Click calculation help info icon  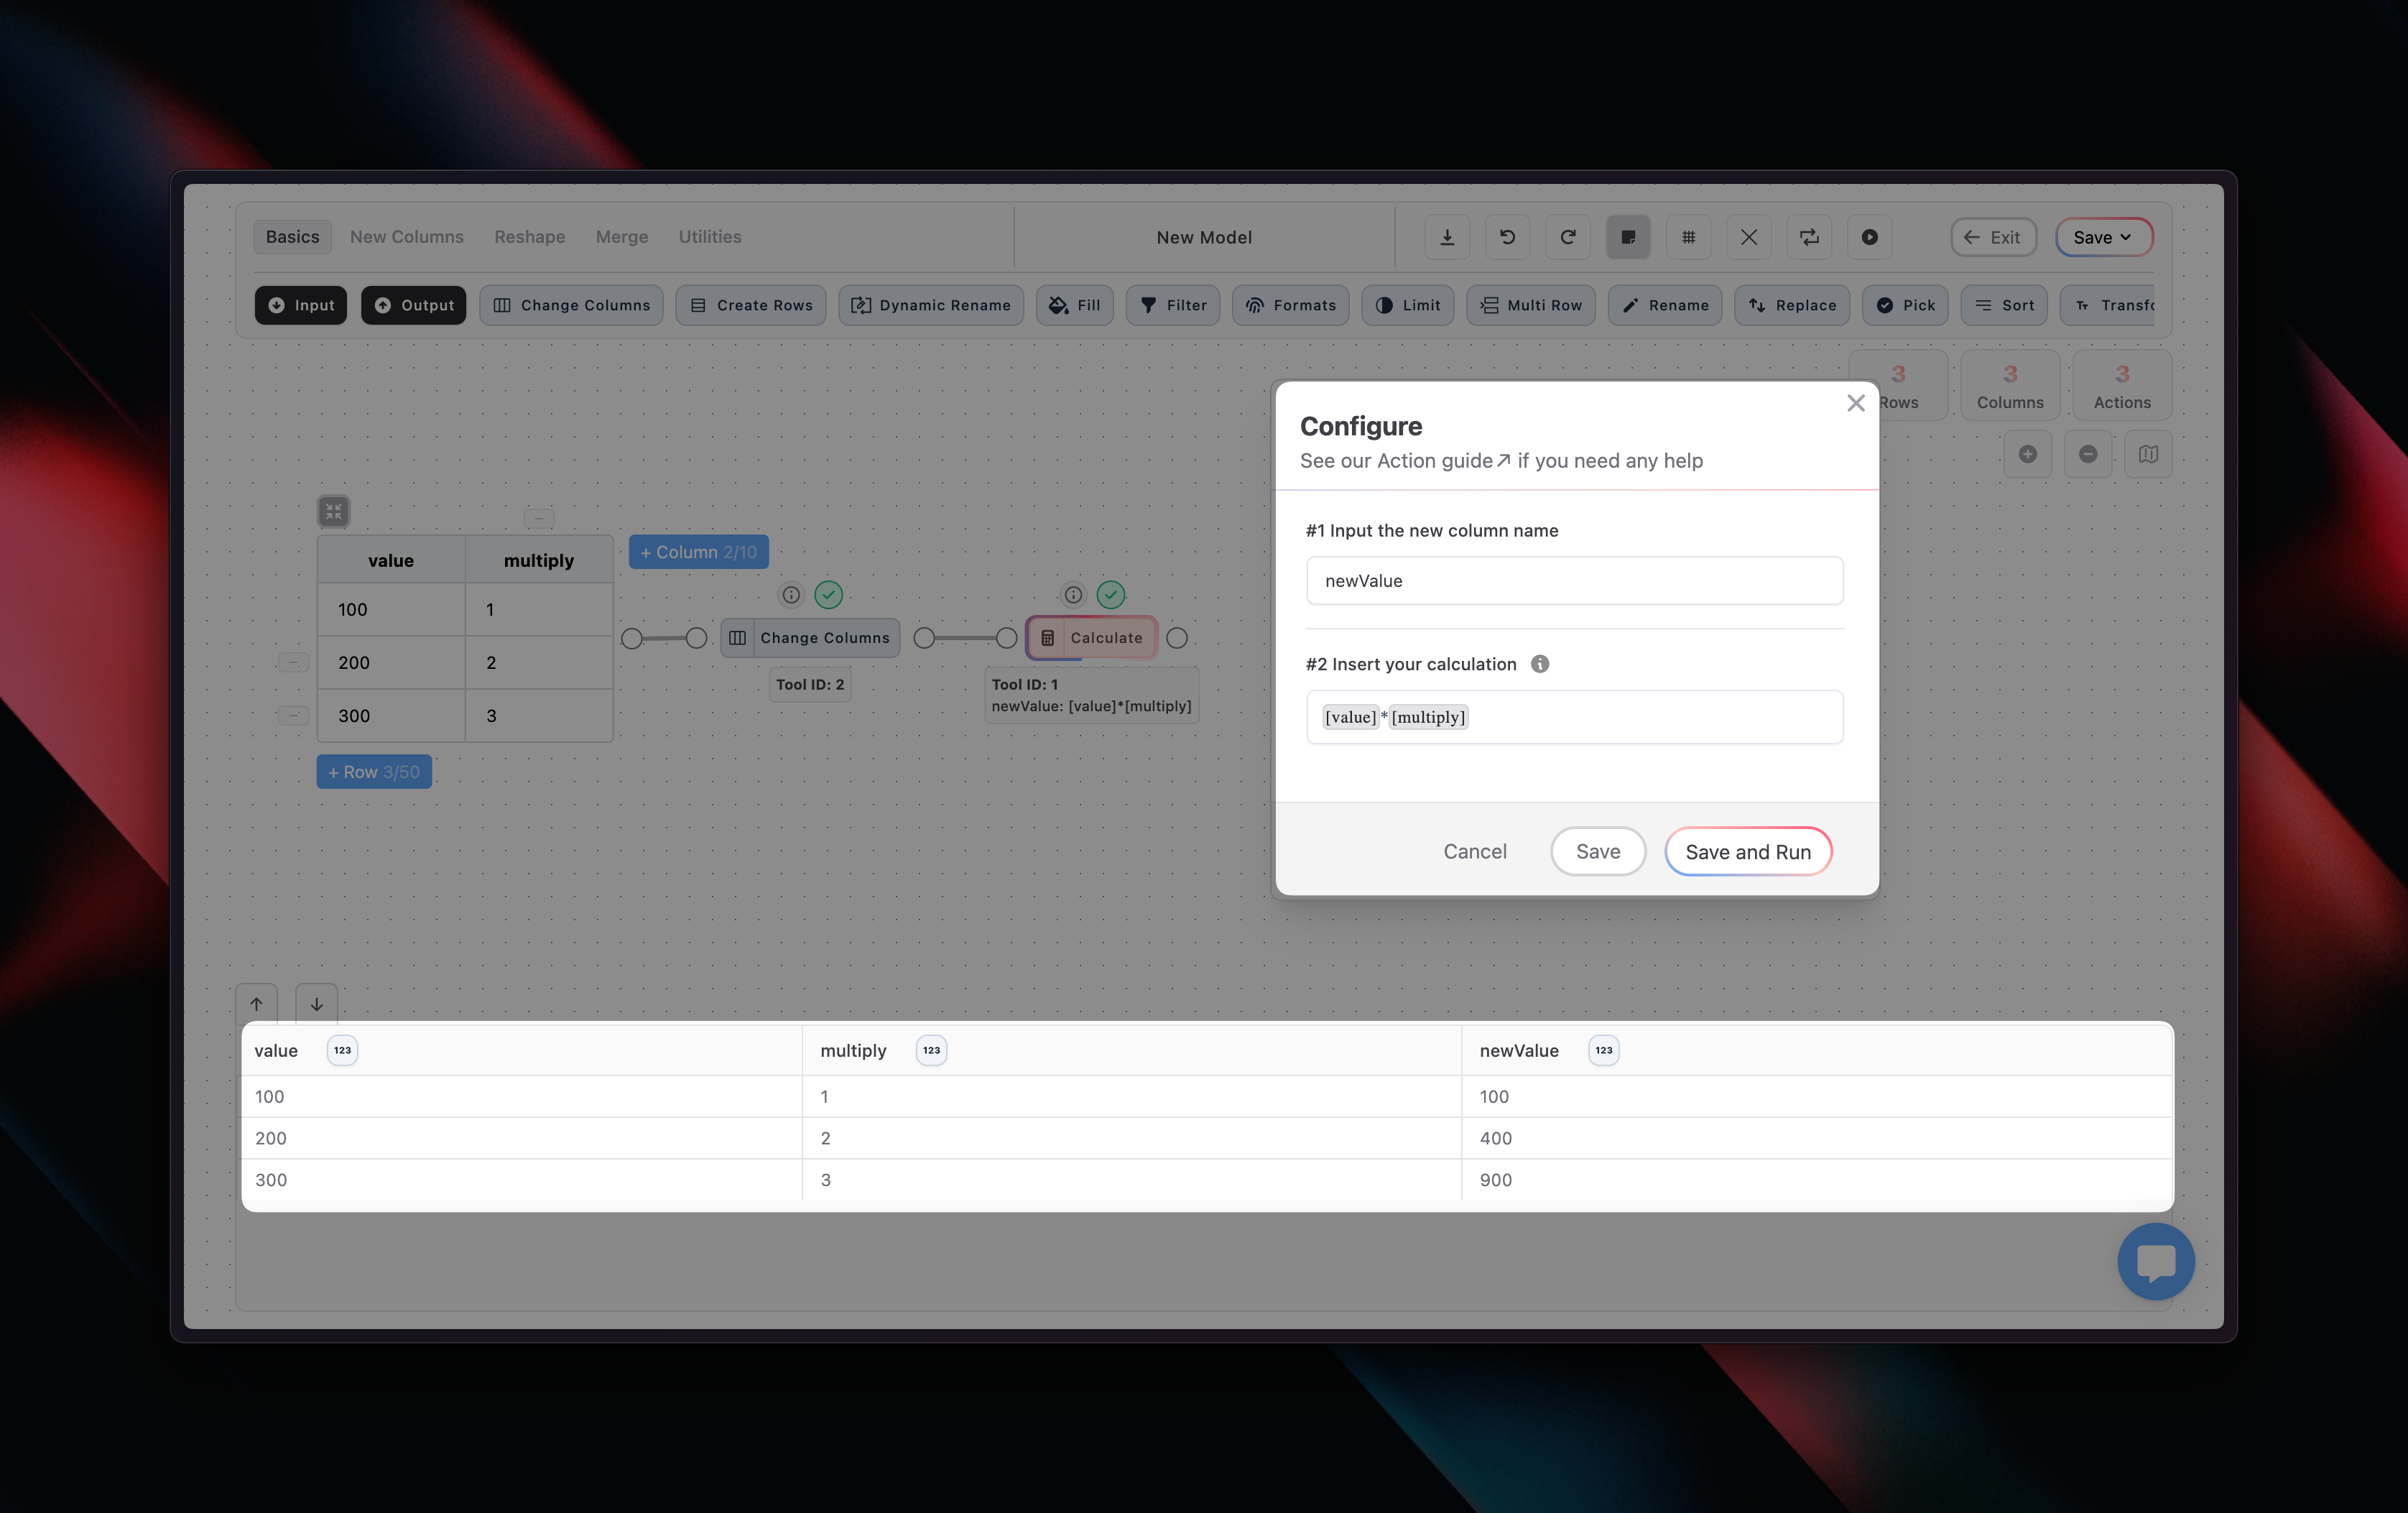point(1540,664)
